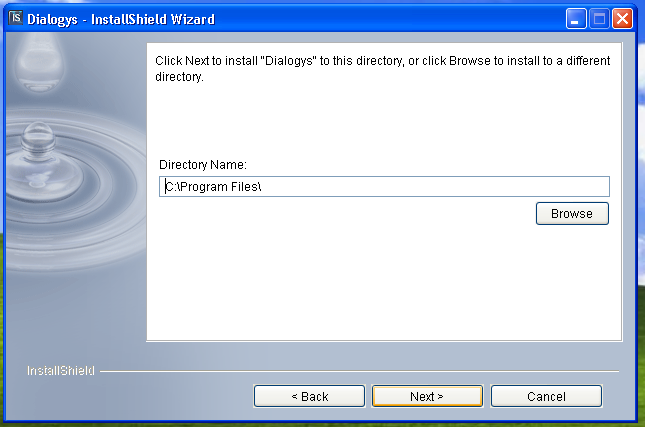Click the 'Dialogys - InstallShield Wizard' title text
Screen dimensions: 645x427
(121, 19)
